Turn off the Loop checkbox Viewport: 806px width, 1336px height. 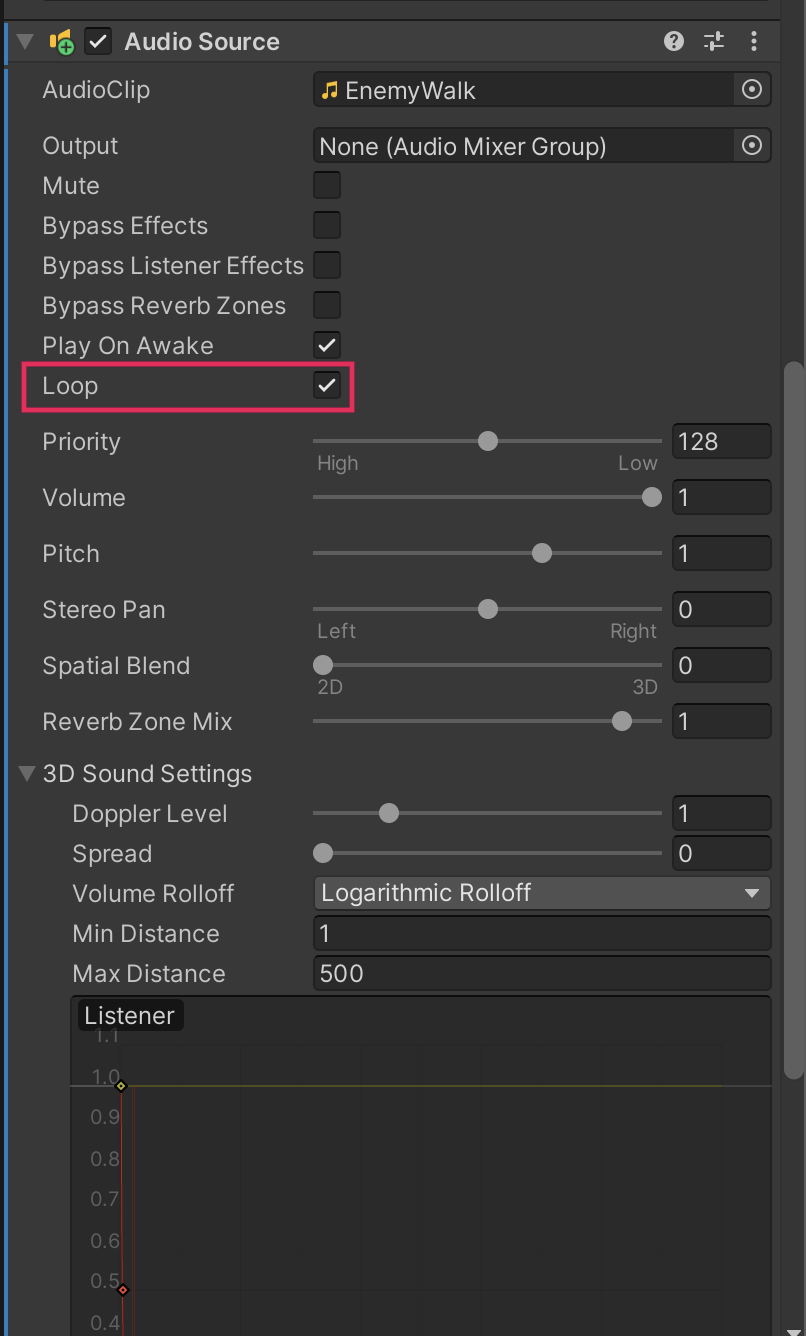coord(327,386)
